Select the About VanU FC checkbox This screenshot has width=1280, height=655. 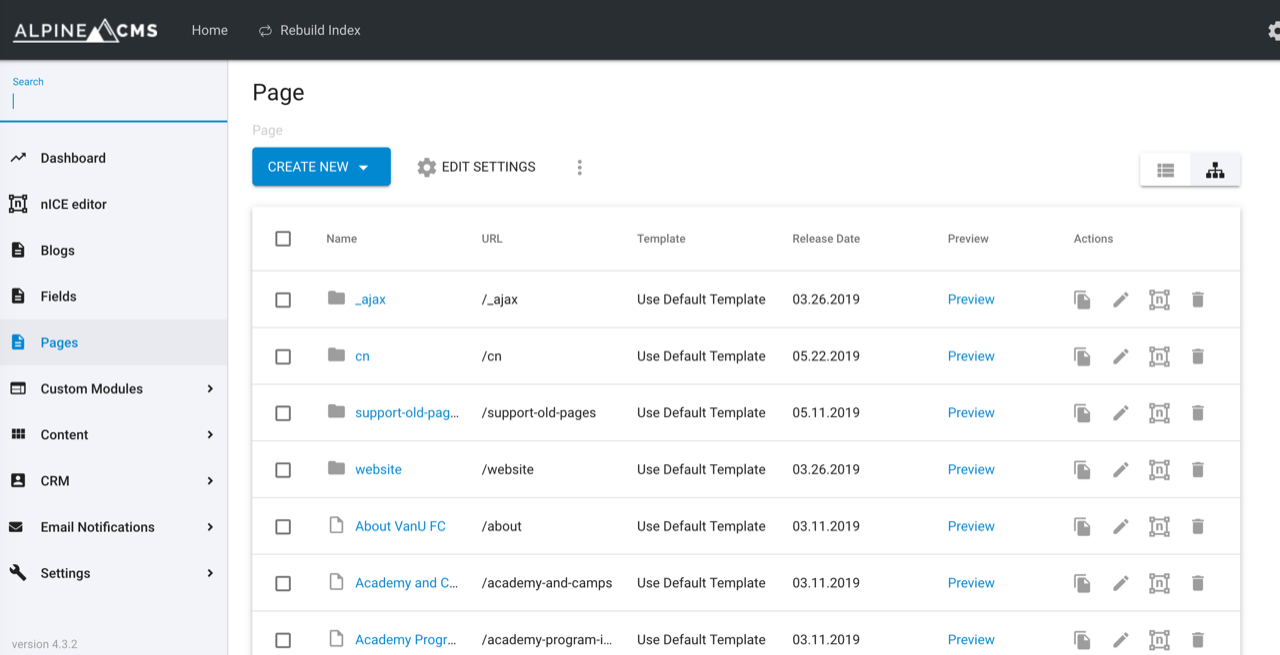(283, 526)
